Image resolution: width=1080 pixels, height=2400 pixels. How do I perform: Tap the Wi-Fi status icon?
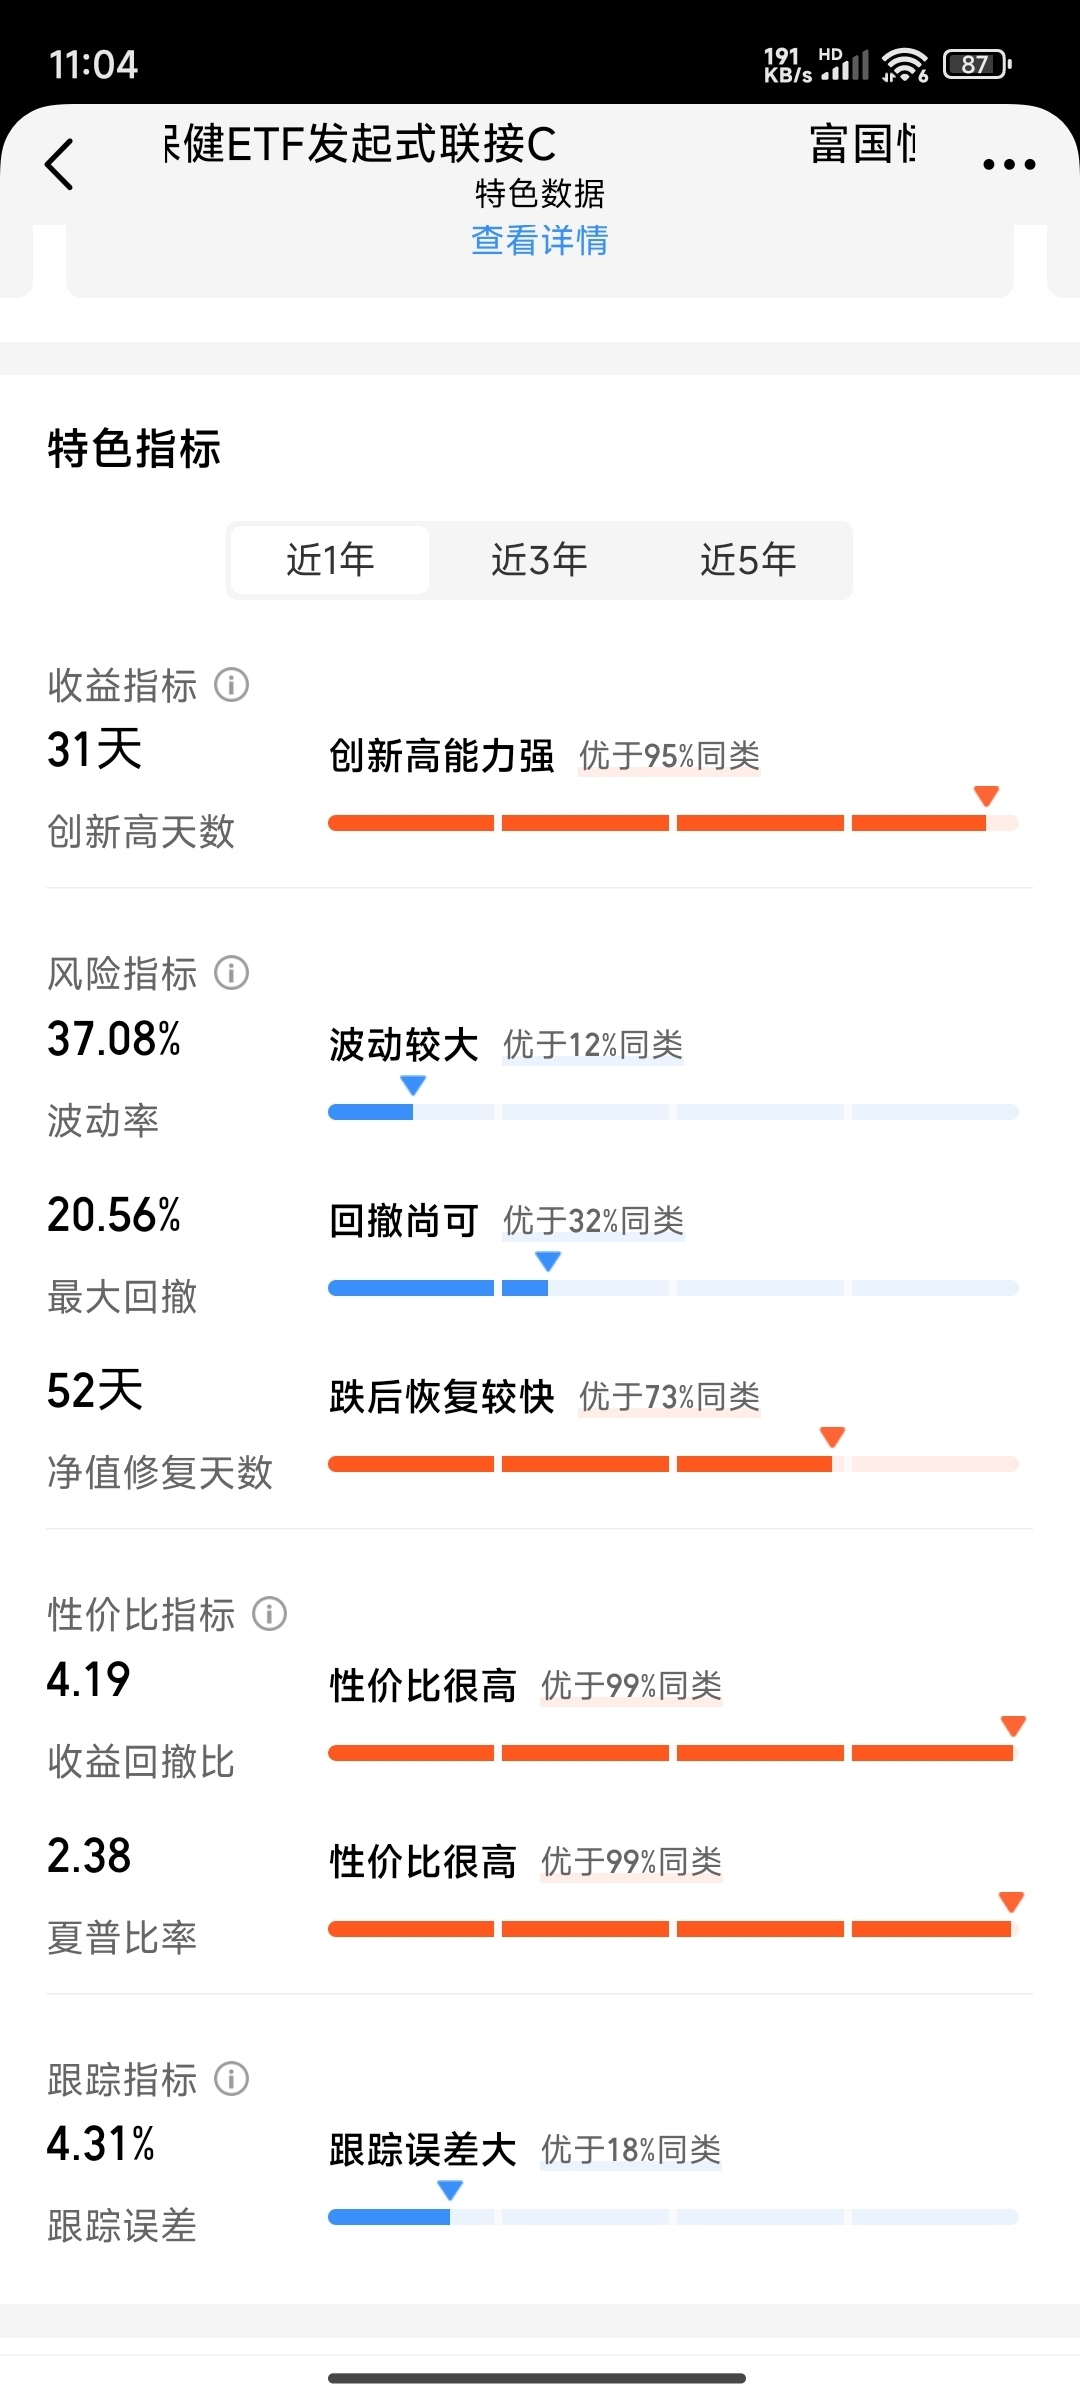(x=905, y=65)
